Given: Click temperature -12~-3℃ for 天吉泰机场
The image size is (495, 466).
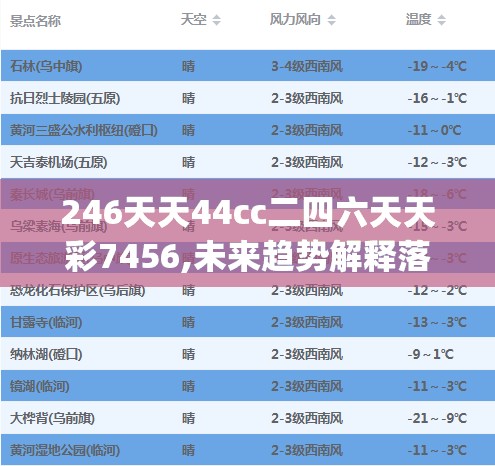Looking at the screenshot, I should pos(437,162).
